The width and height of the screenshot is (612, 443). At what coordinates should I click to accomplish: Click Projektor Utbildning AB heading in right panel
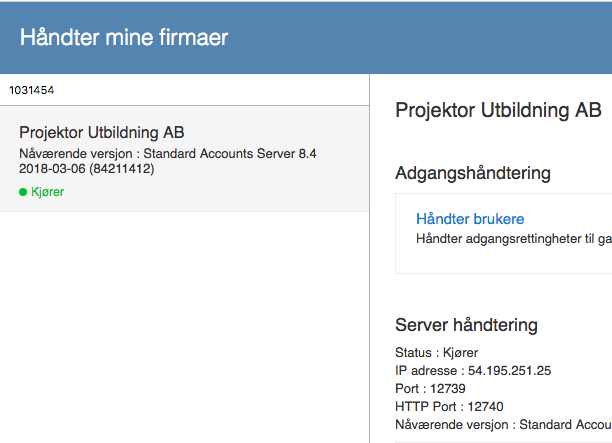[x=498, y=110]
